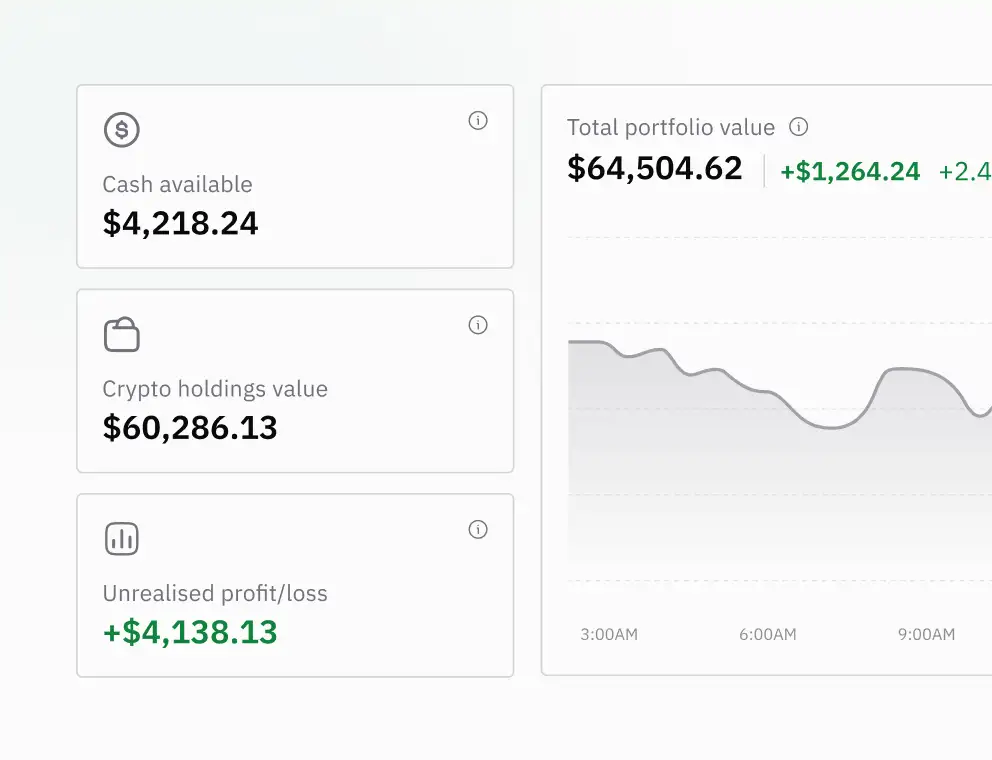The image size is (992, 760).
Task: Open info tooltip on Crypto holdings value card
Action: [x=478, y=325]
